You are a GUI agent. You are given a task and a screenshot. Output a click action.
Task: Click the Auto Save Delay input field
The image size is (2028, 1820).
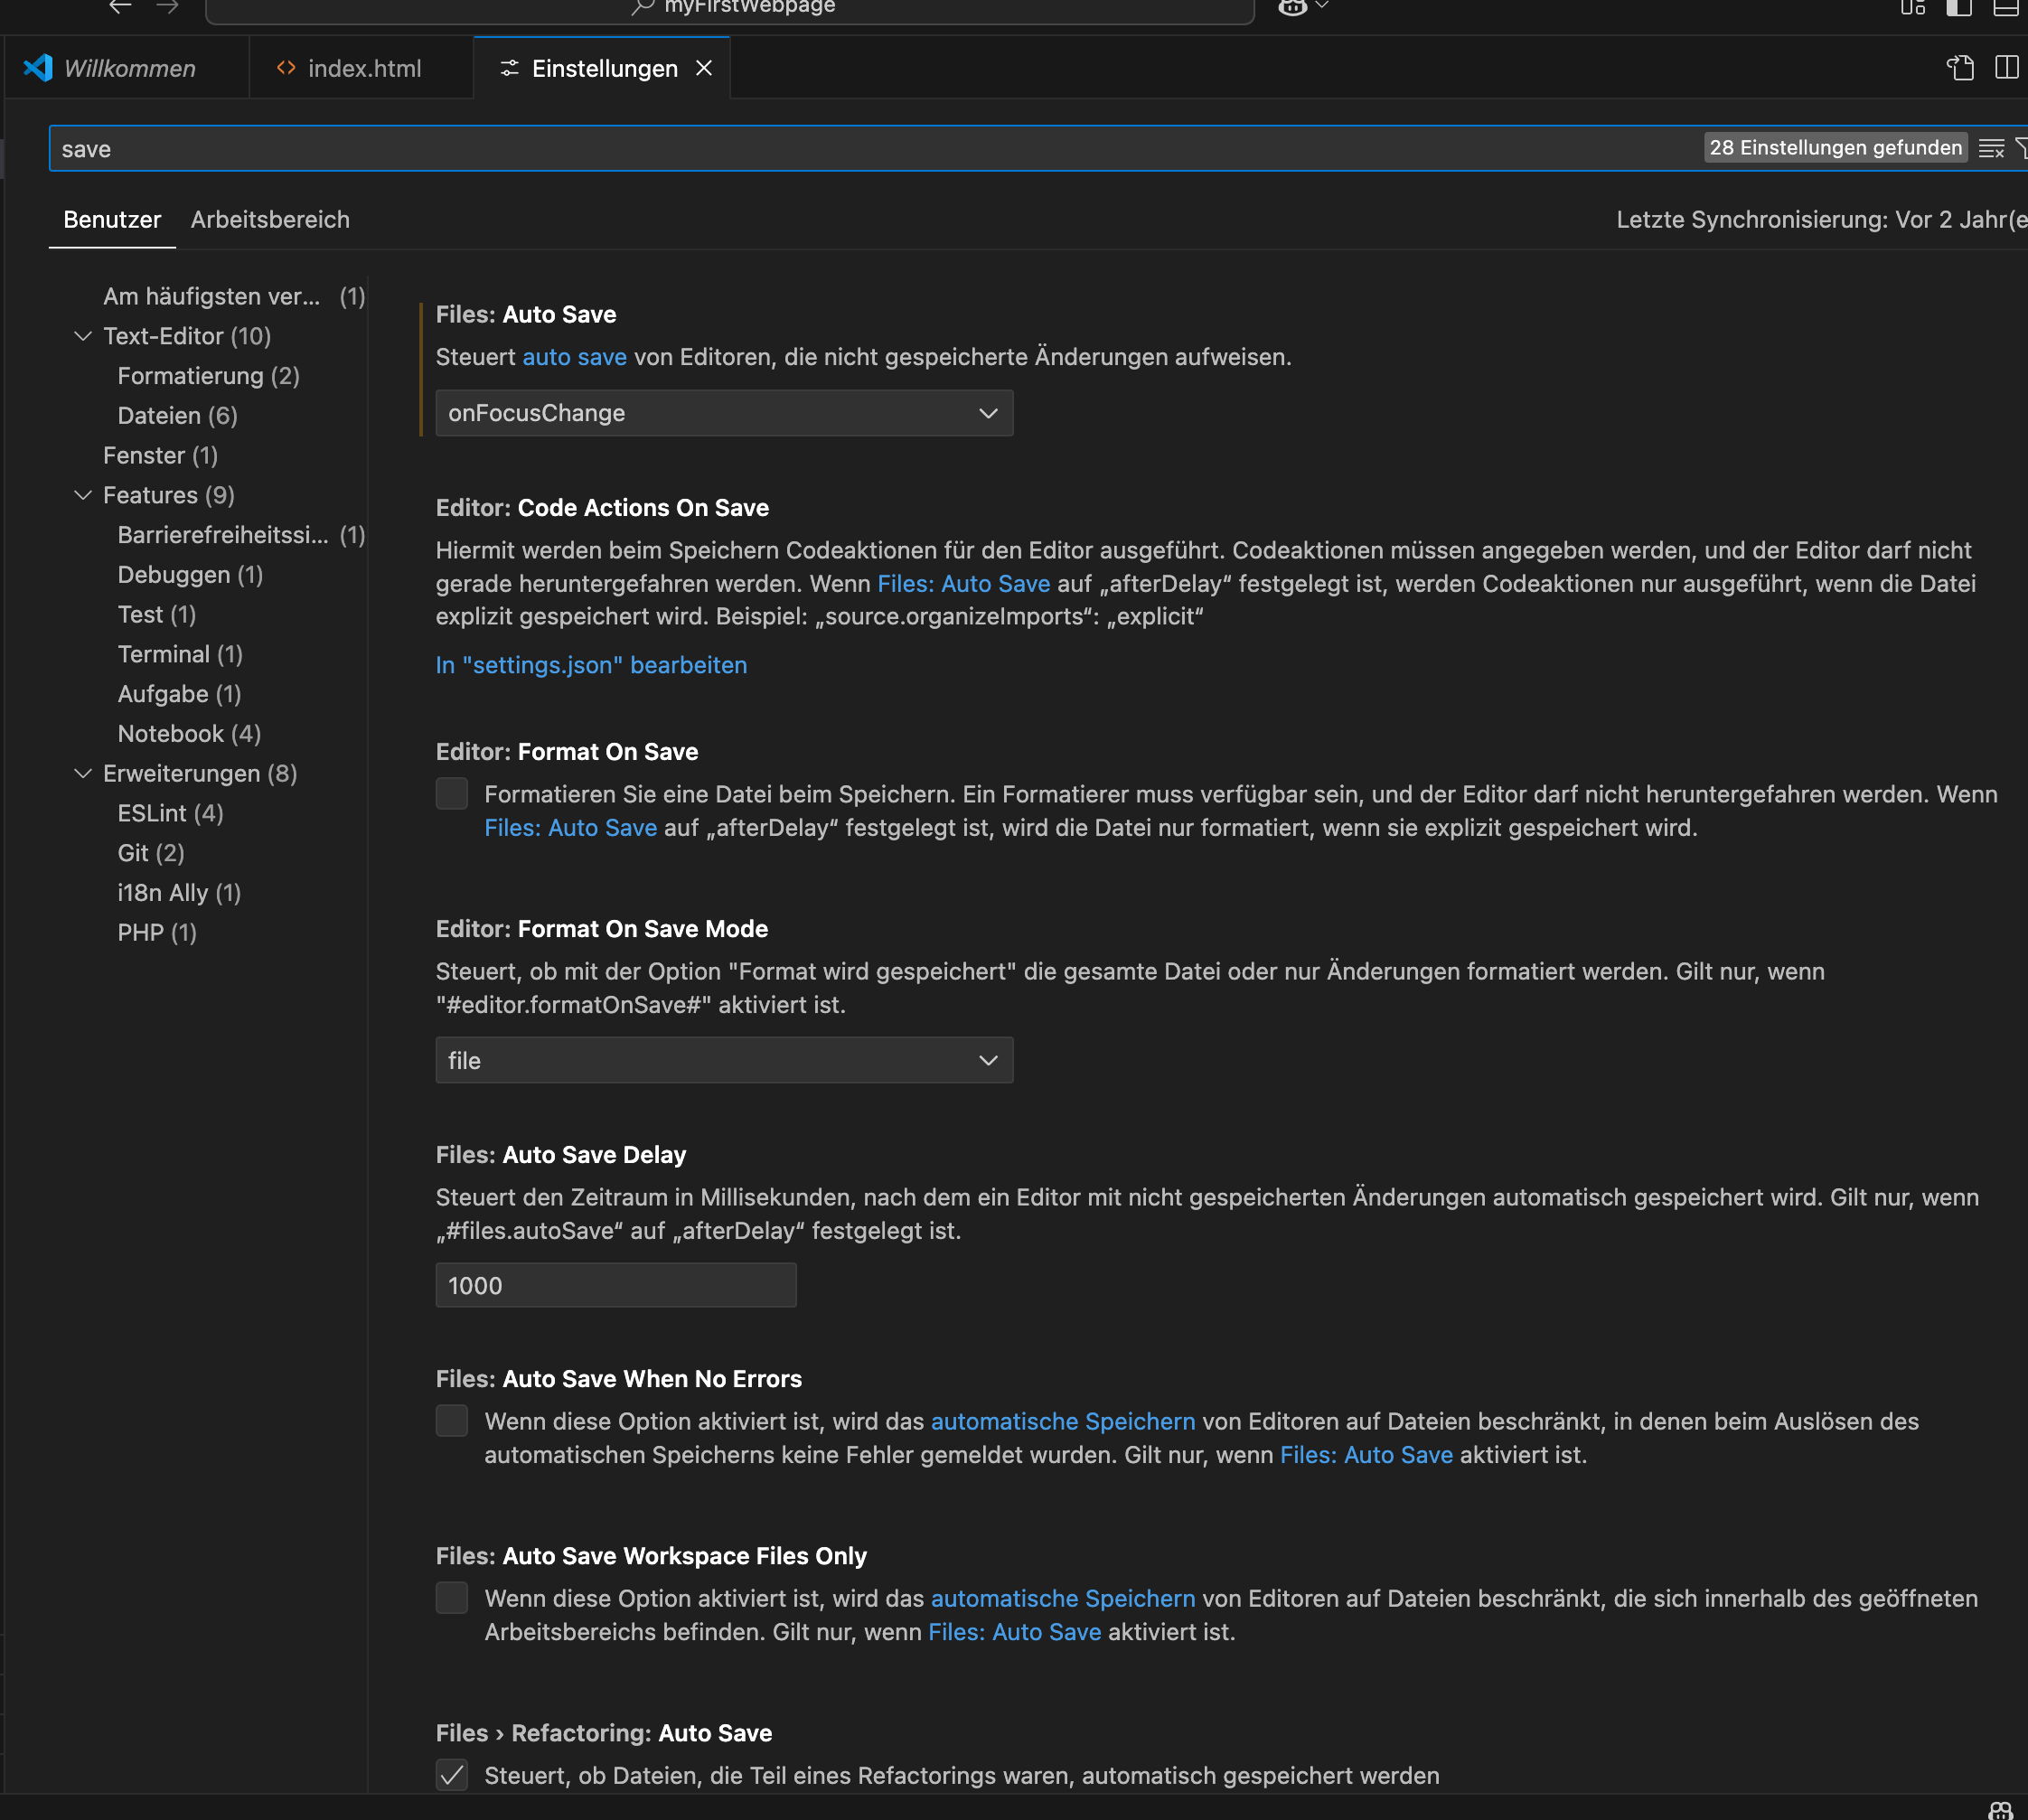coord(615,1285)
